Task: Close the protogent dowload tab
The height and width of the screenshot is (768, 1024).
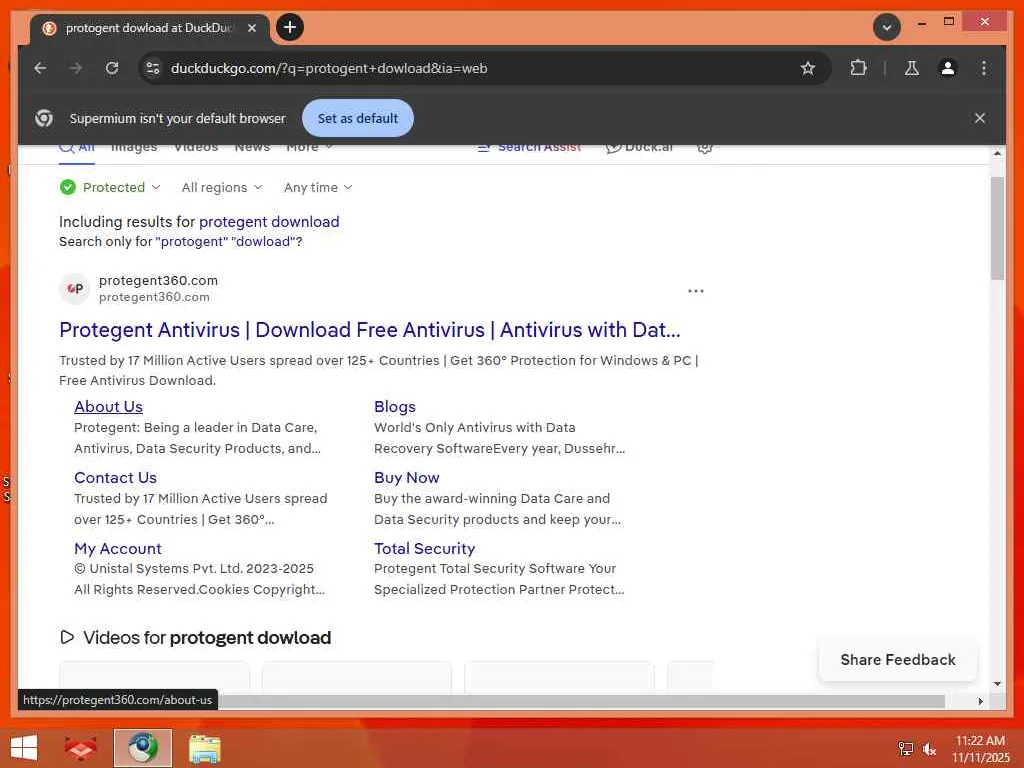Action: (x=251, y=28)
